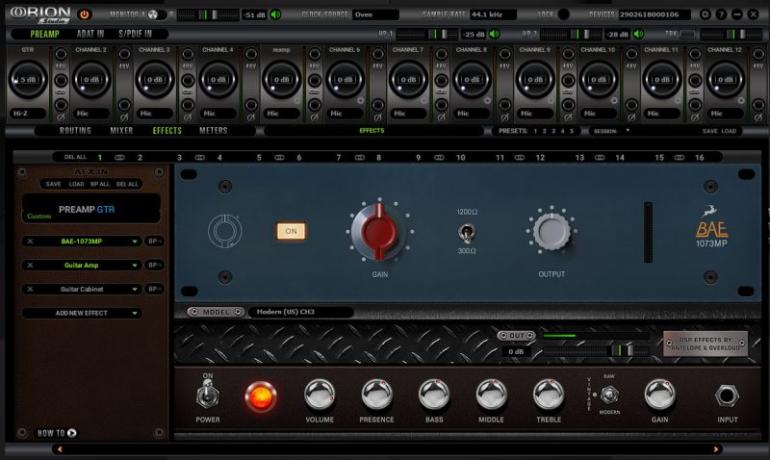Click LOAD in the AFX panel

pos(76,184)
